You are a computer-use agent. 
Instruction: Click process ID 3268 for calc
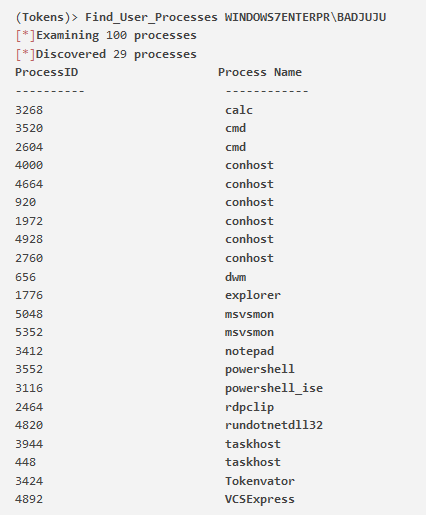pyautogui.click(x=29, y=110)
